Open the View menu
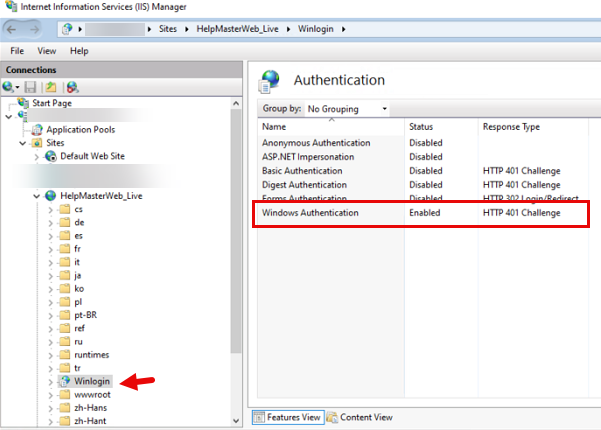This screenshot has width=601, height=430. pyautogui.click(x=47, y=51)
